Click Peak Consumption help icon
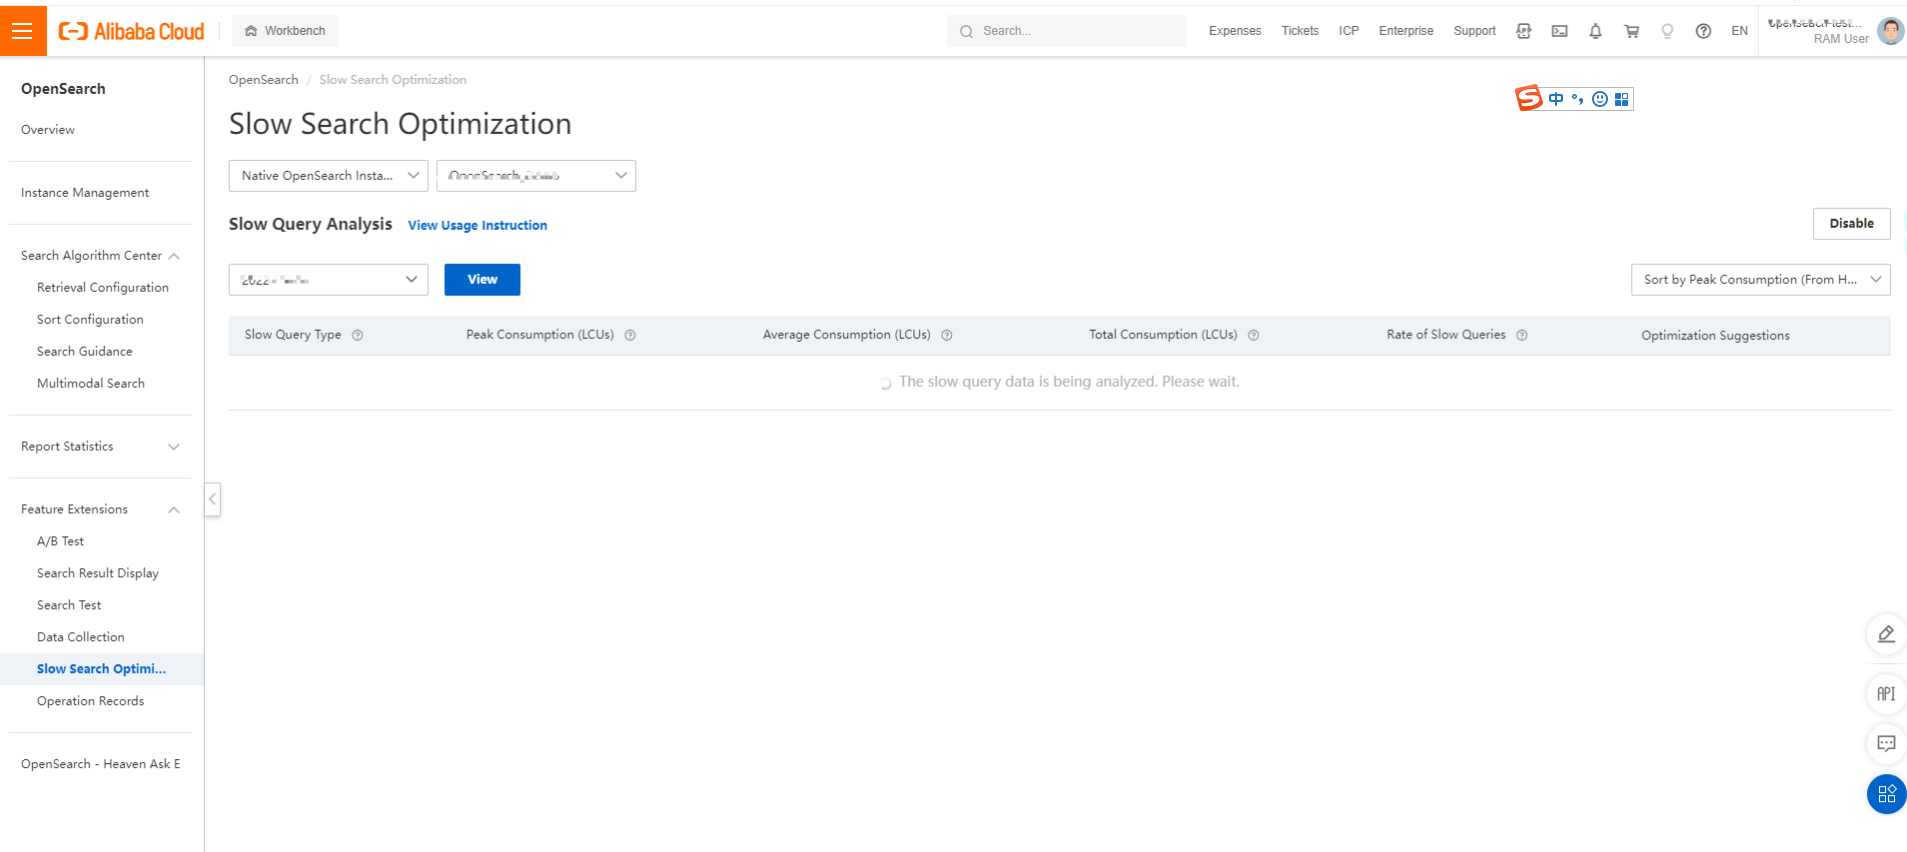Screen dimensions: 1907x852 pyautogui.click(x=630, y=336)
